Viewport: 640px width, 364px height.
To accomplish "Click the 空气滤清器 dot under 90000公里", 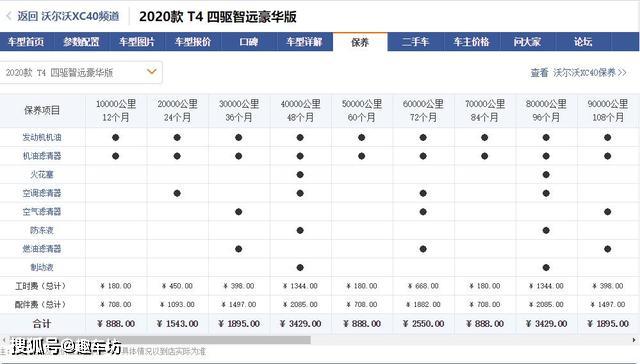I will click(x=608, y=212).
